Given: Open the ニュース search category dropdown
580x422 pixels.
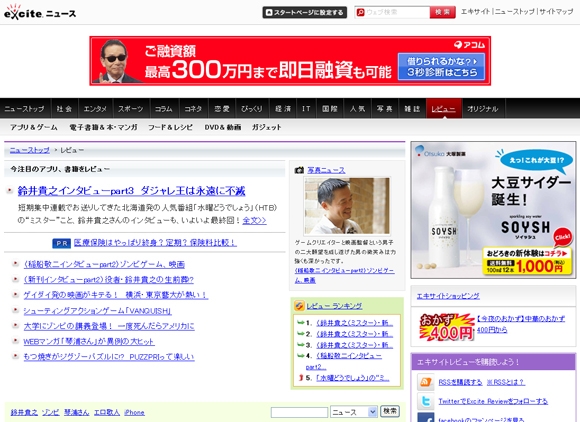Looking at the screenshot, I should [x=354, y=412].
